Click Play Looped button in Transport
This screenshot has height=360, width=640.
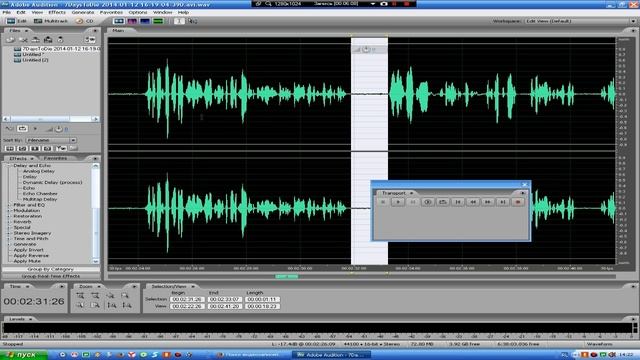pyautogui.click(x=443, y=202)
